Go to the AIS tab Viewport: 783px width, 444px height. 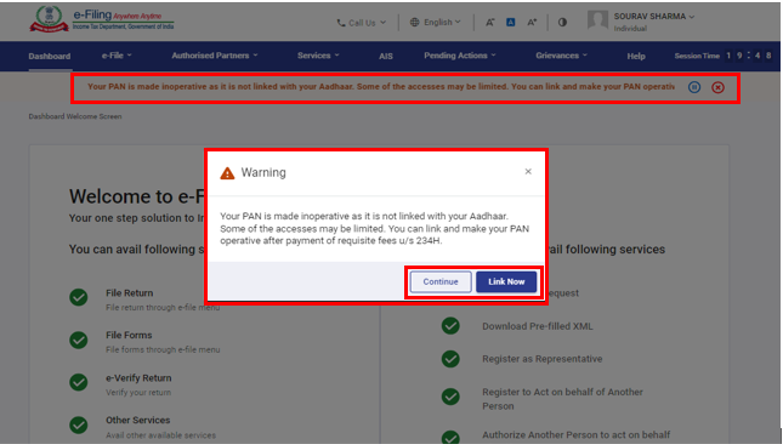click(x=386, y=56)
